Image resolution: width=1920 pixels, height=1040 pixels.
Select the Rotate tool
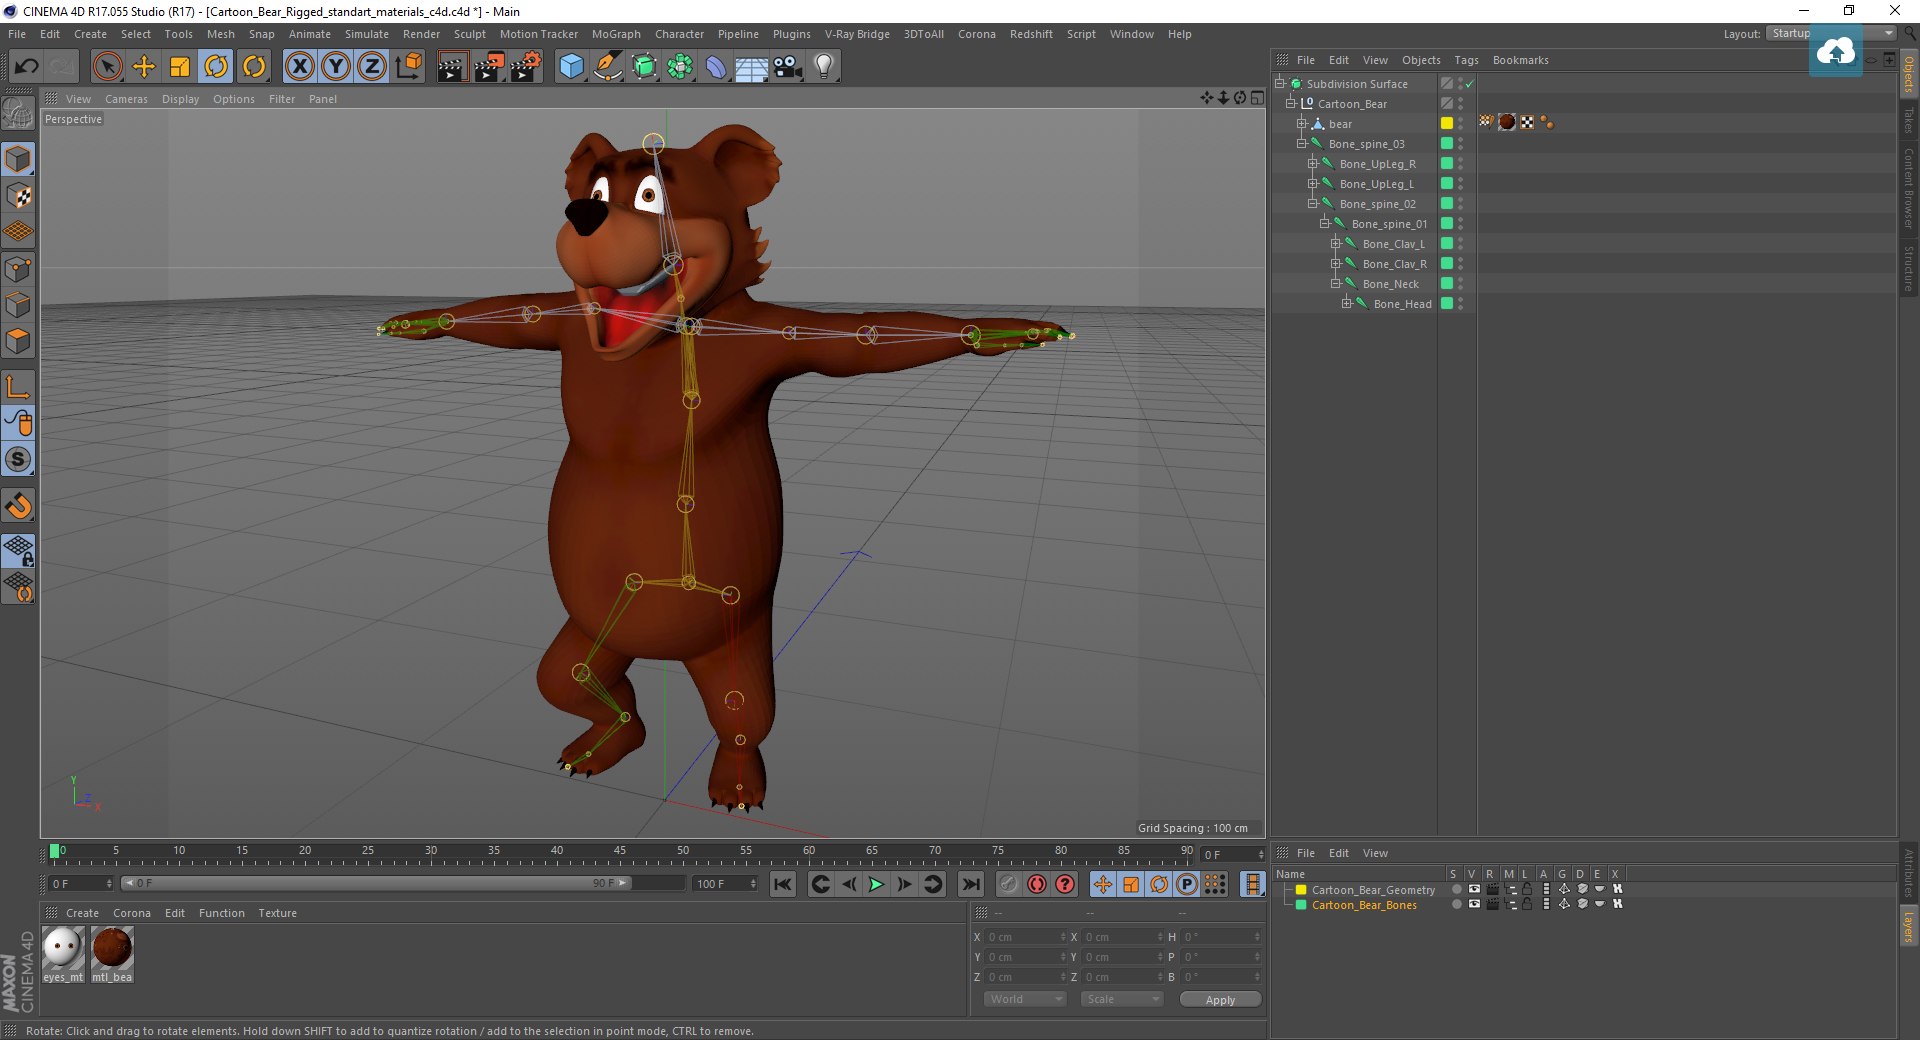(x=216, y=67)
